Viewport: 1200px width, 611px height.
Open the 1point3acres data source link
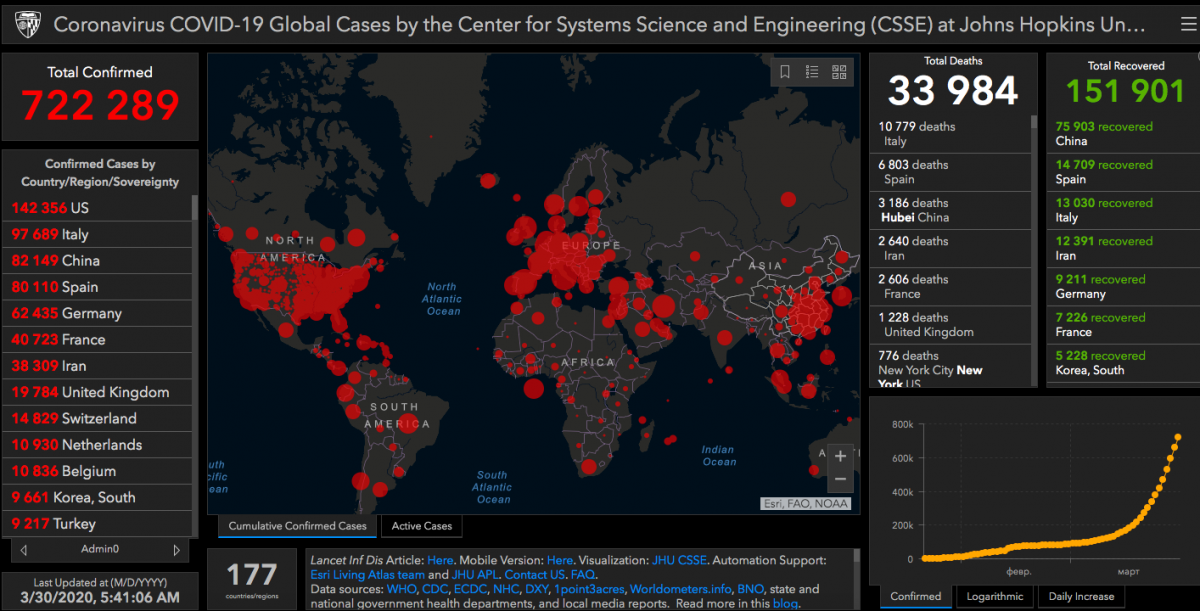(590, 589)
